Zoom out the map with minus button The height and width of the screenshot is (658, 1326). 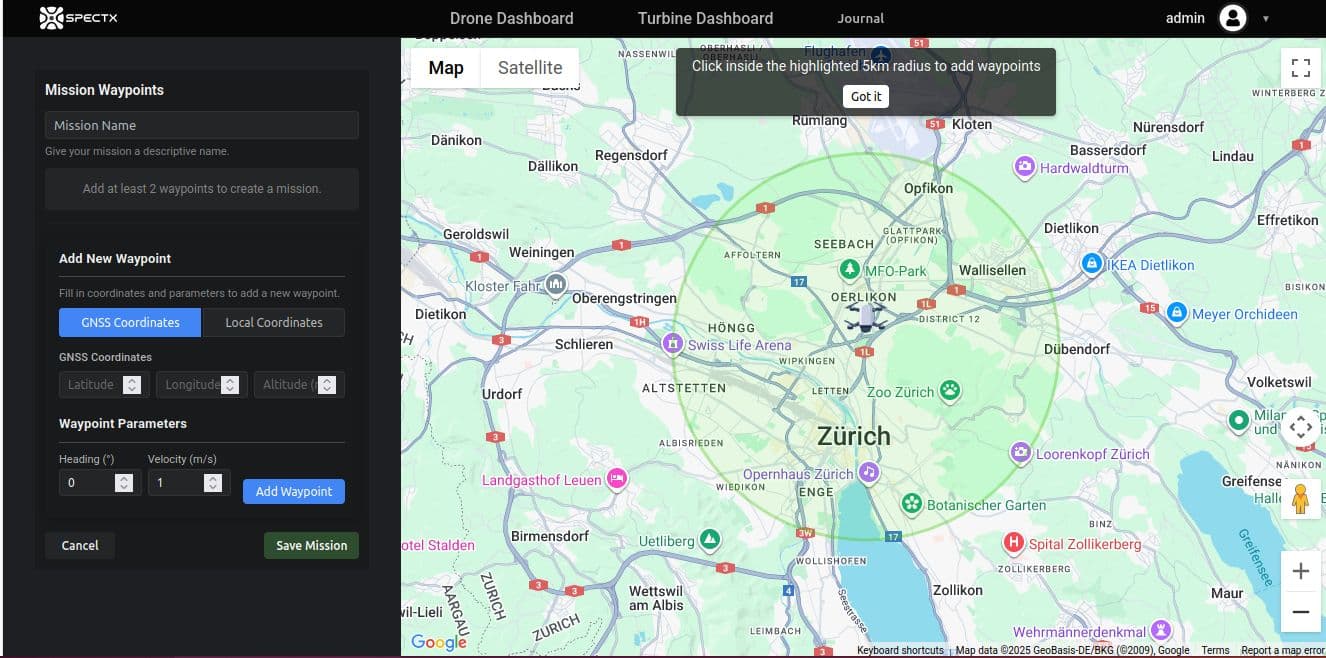(1300, 611)
